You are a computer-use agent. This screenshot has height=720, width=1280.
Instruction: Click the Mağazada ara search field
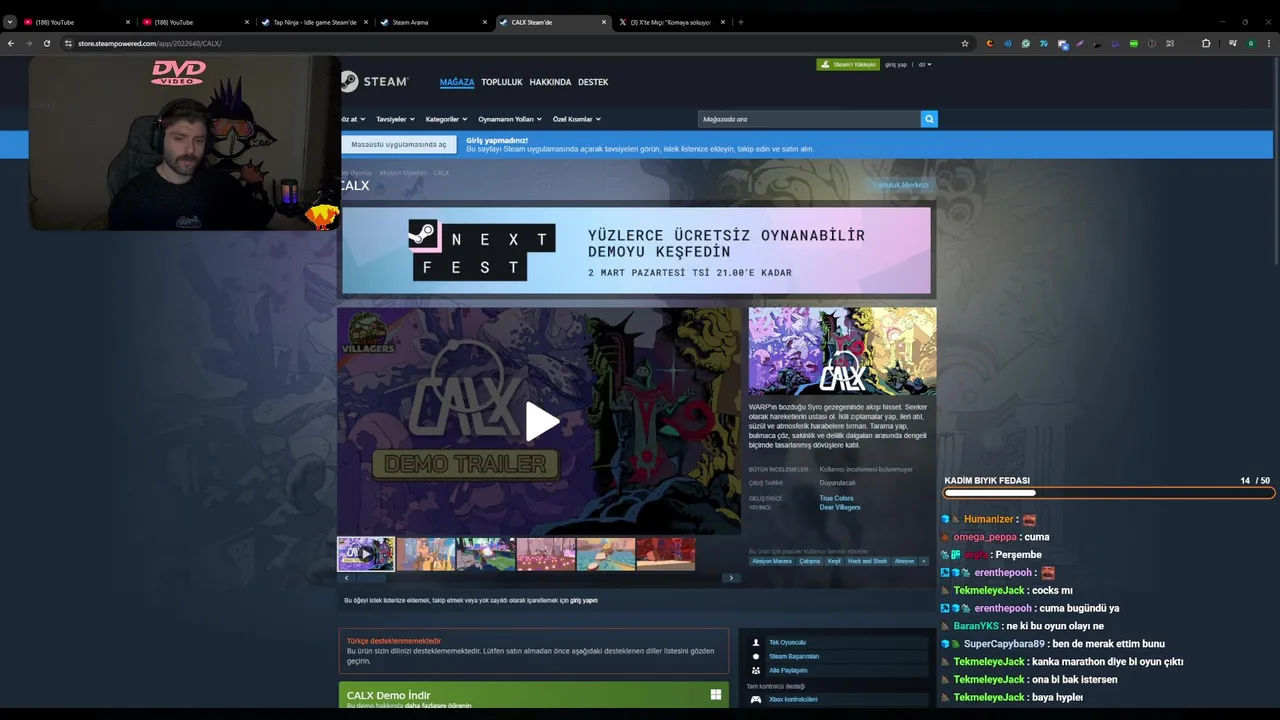click(809, 119)
